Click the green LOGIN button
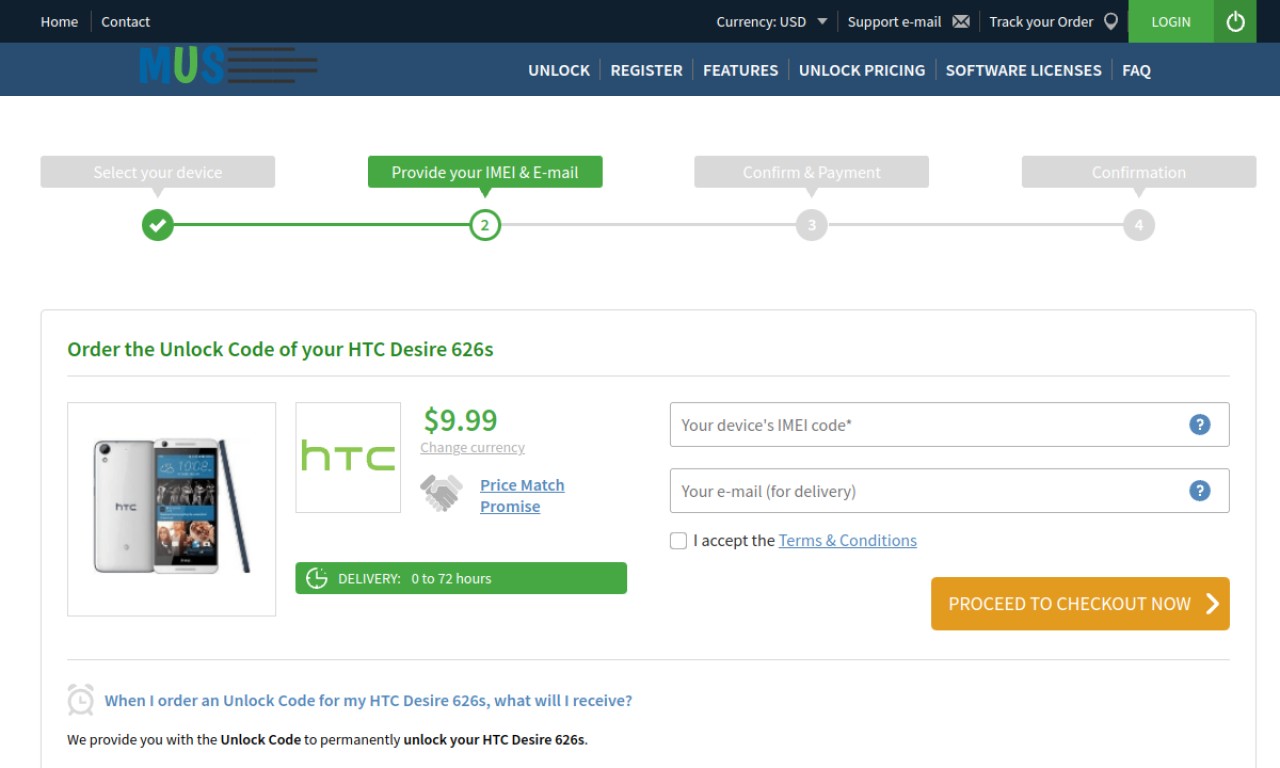This screenshot has height=768, width=1280. (1171, 21)
